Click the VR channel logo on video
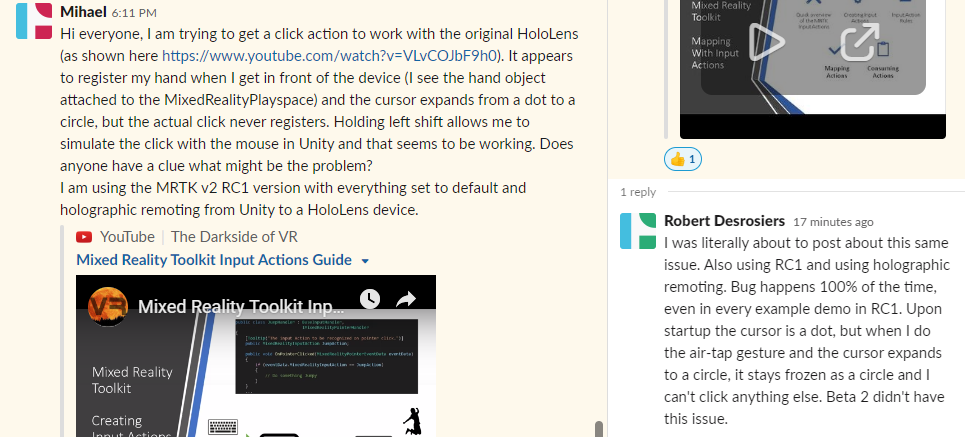965x437 pixels. tap(108, 307)
